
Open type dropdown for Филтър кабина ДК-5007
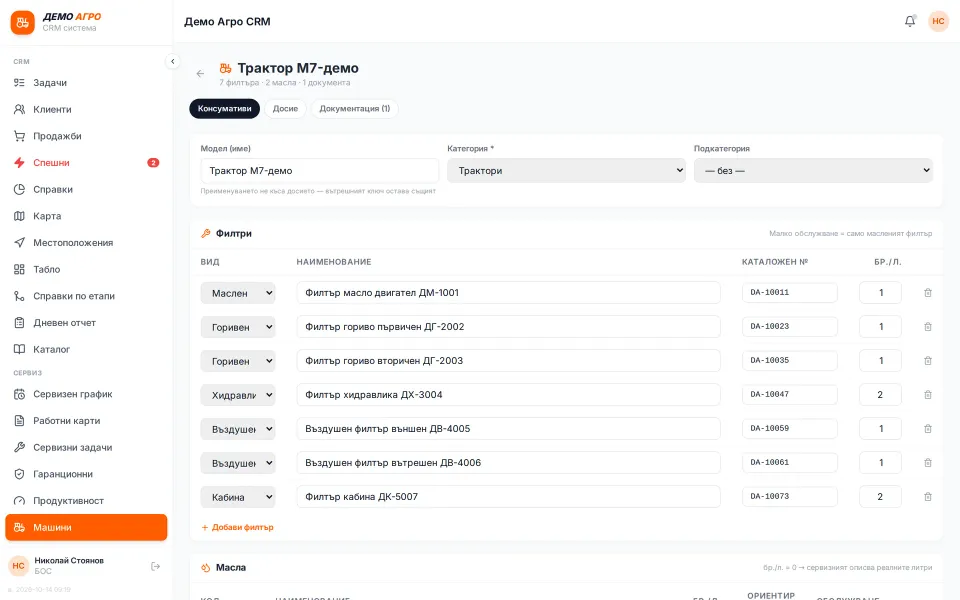pos(238,497)
